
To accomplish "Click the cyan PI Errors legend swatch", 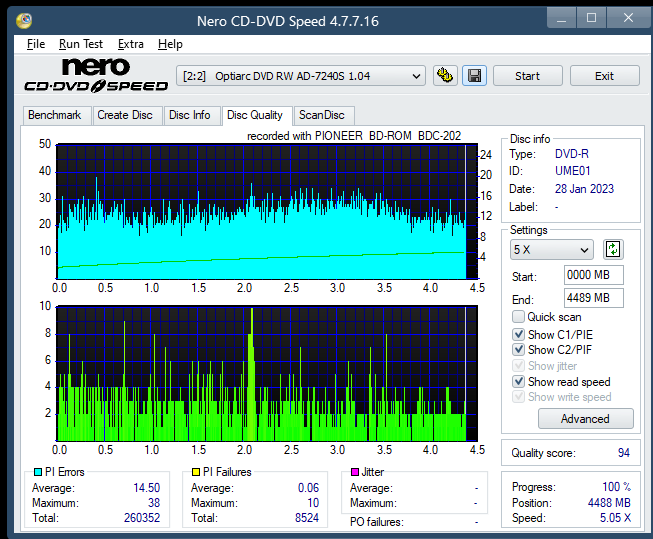I will pyautogui.click(x=38, y=472).
